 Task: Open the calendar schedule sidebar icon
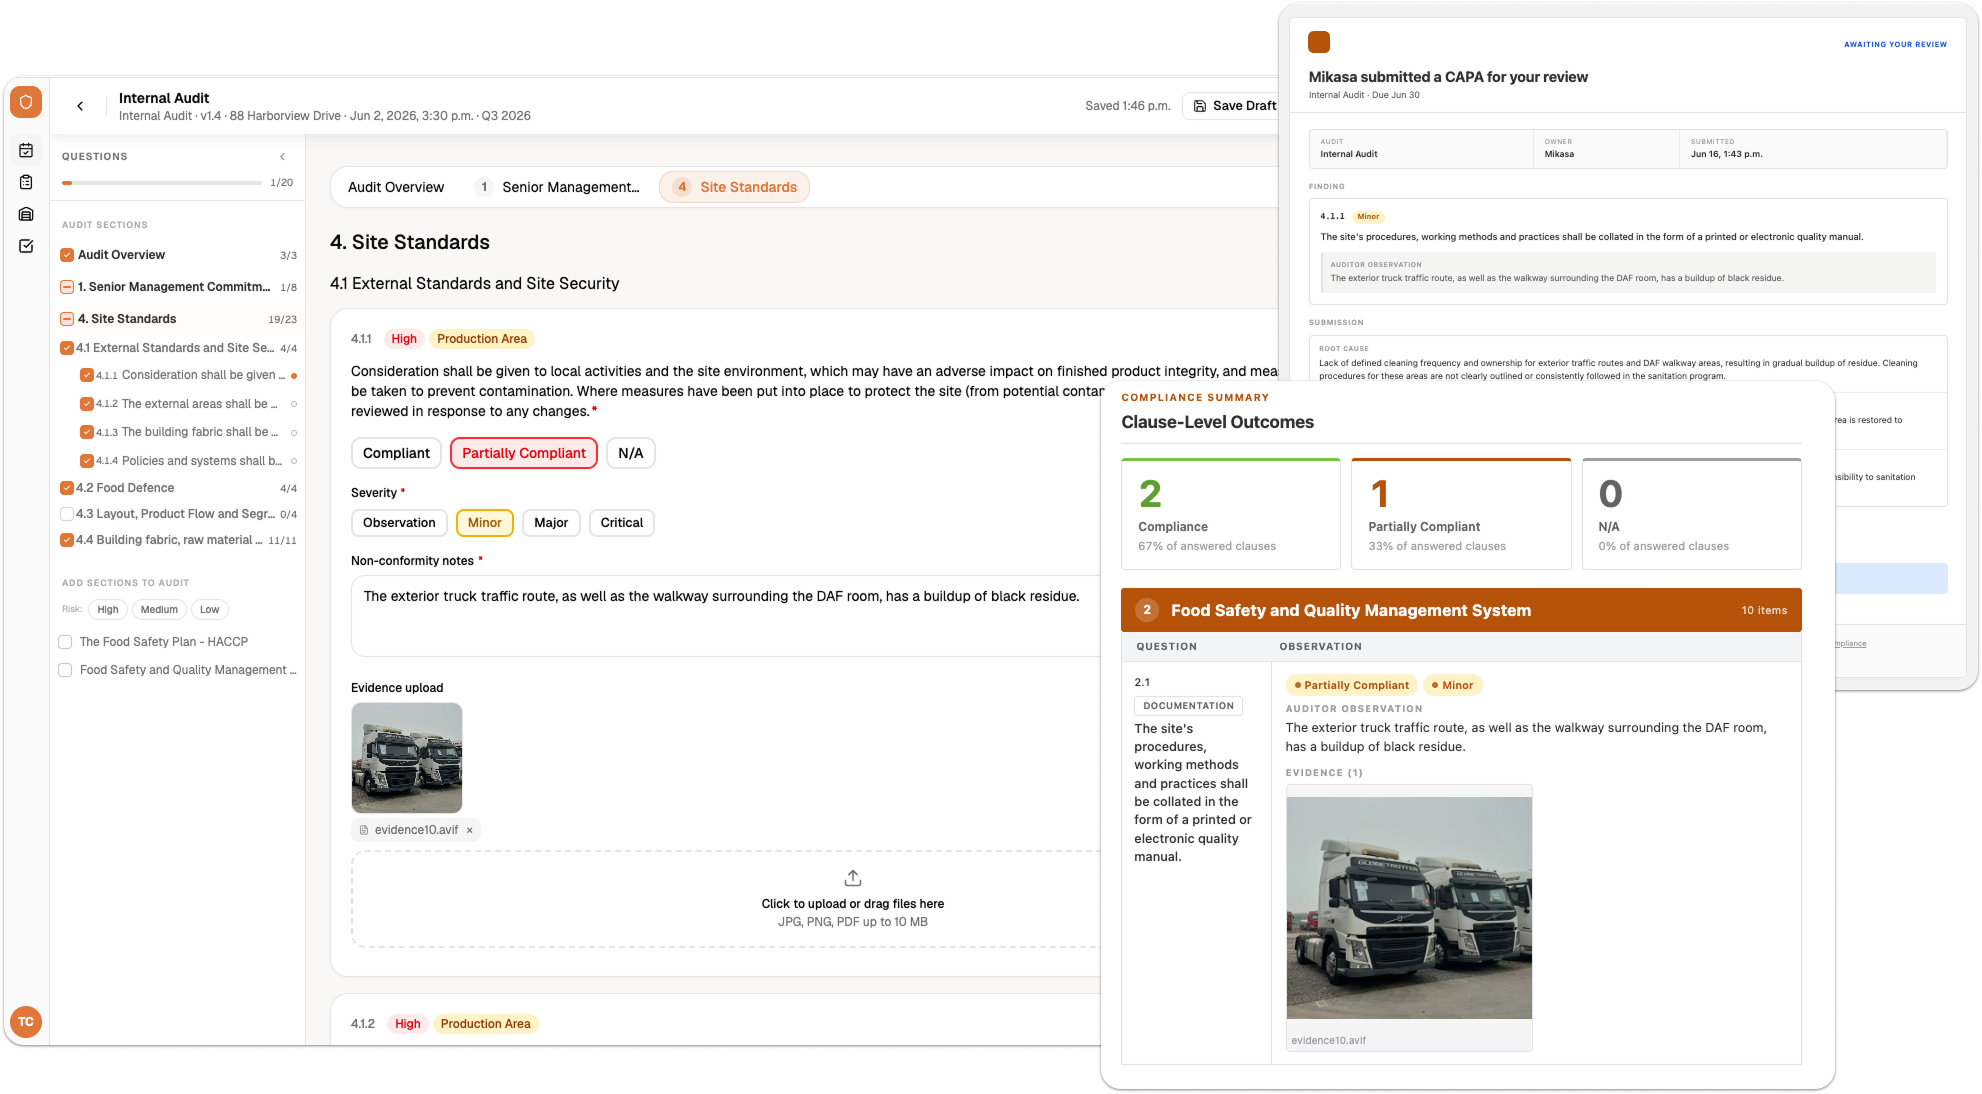(x=26, y=150)
